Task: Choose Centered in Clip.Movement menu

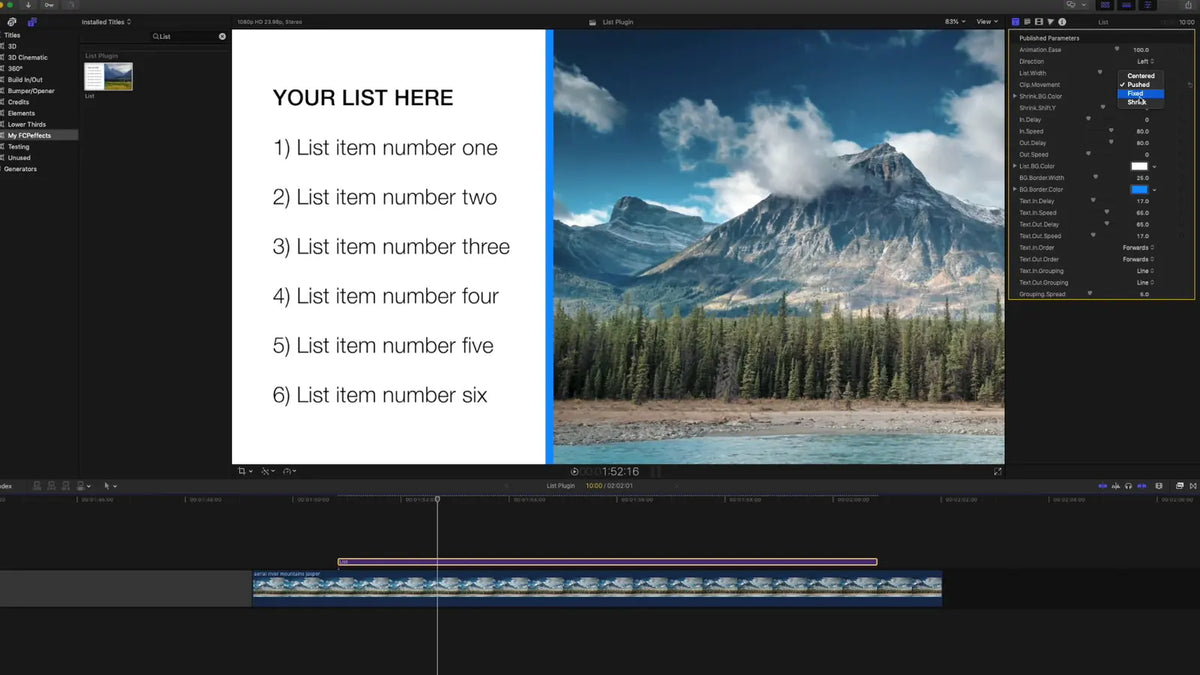Action: tap(1141, 76)
